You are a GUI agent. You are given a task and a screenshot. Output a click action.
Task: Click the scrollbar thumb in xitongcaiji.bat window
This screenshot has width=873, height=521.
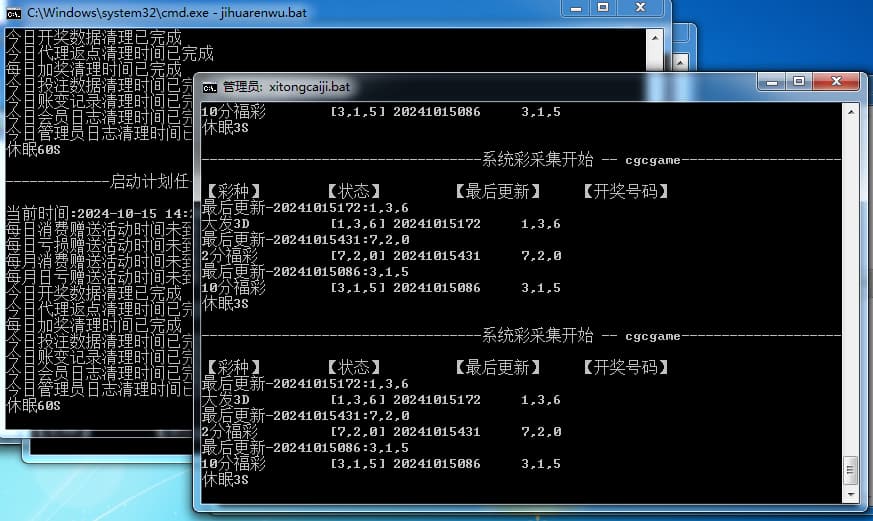coord(850,469)
